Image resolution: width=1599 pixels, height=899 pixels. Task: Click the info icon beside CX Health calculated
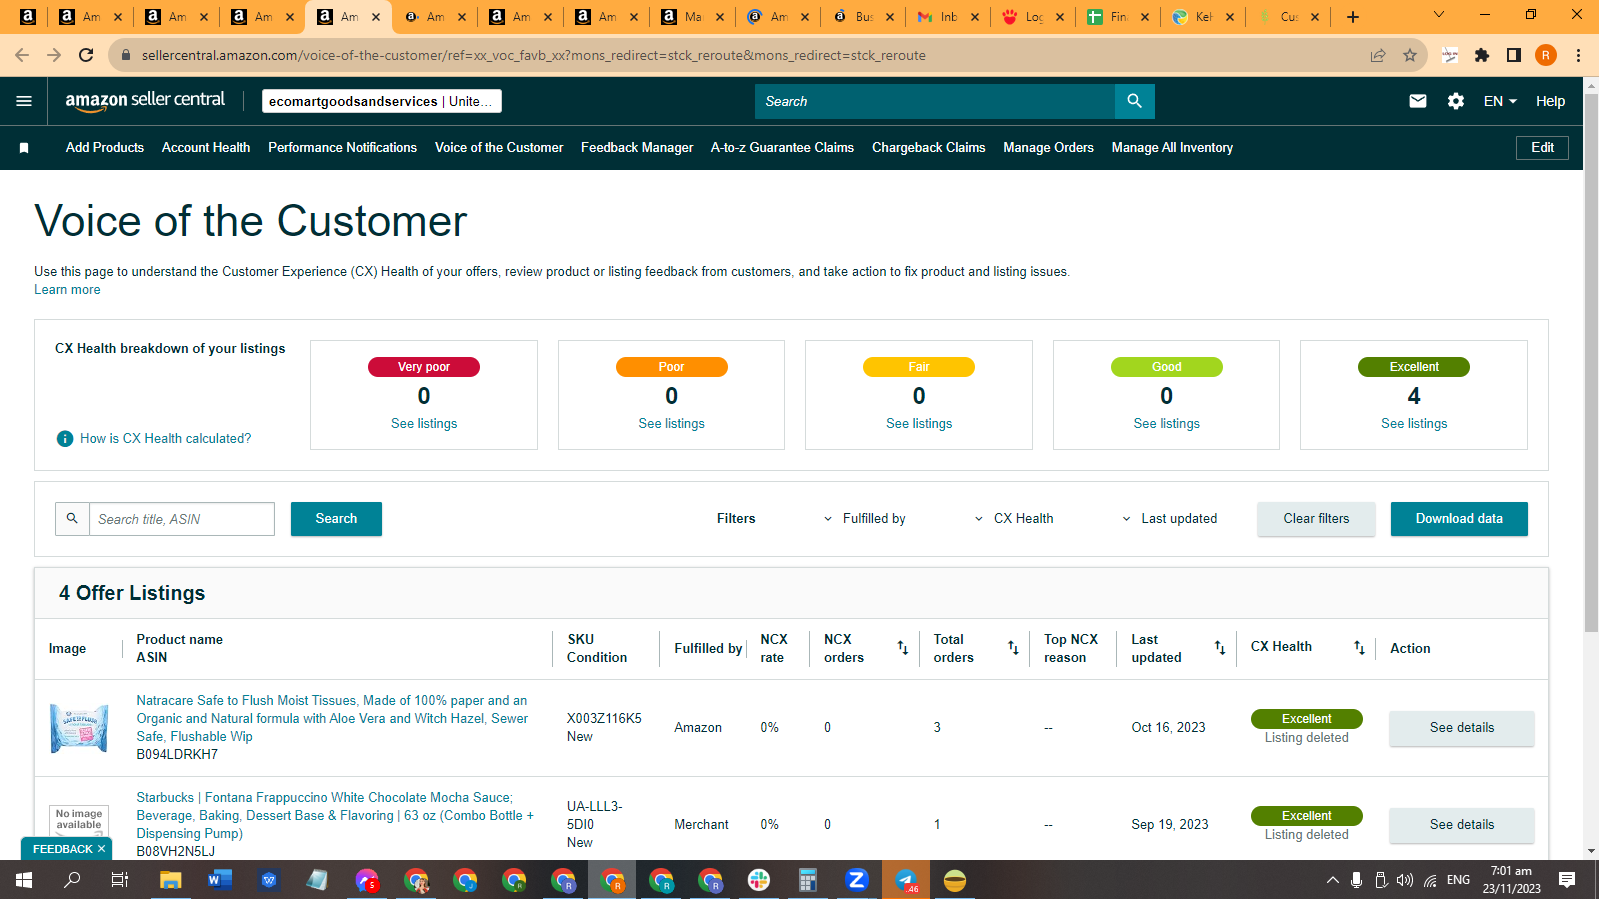tap(65, 439)
